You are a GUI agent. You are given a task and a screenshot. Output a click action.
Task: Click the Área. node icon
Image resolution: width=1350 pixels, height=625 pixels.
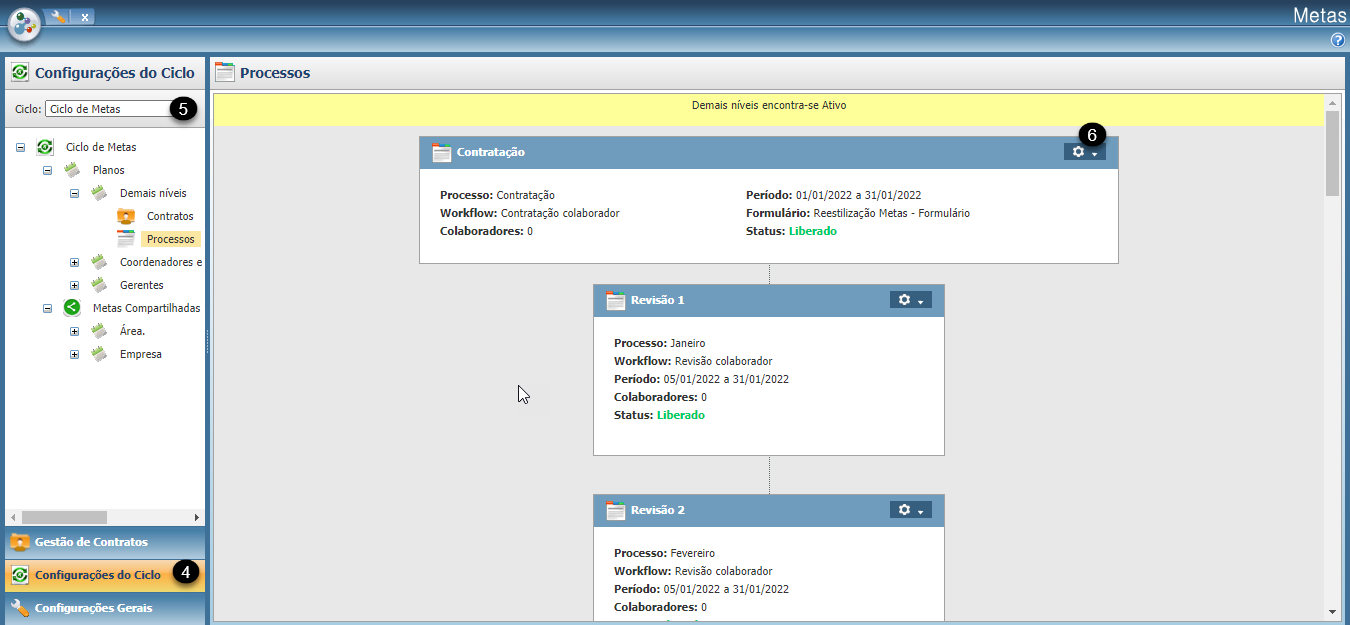pyautogui.click(x=99, y=331)
